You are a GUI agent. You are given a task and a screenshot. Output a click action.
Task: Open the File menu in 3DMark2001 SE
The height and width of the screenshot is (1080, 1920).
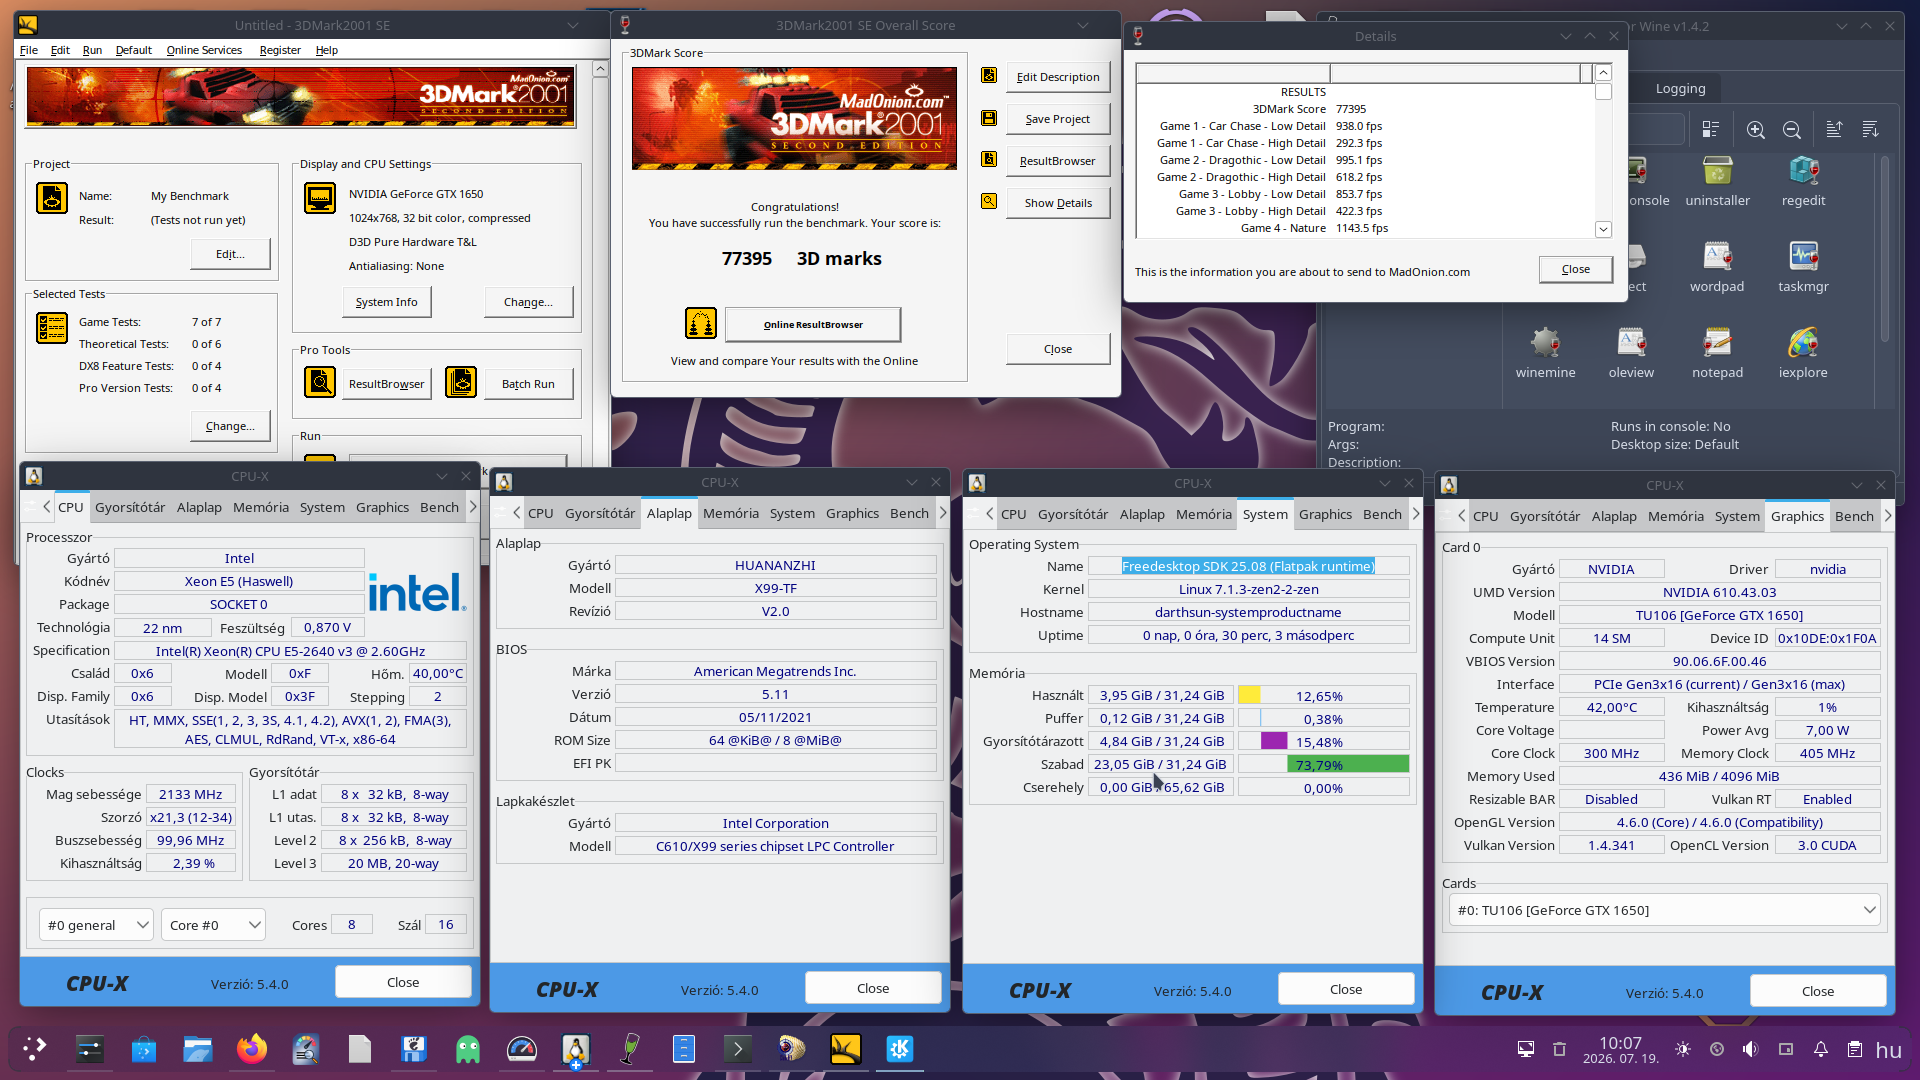[29, 50]
